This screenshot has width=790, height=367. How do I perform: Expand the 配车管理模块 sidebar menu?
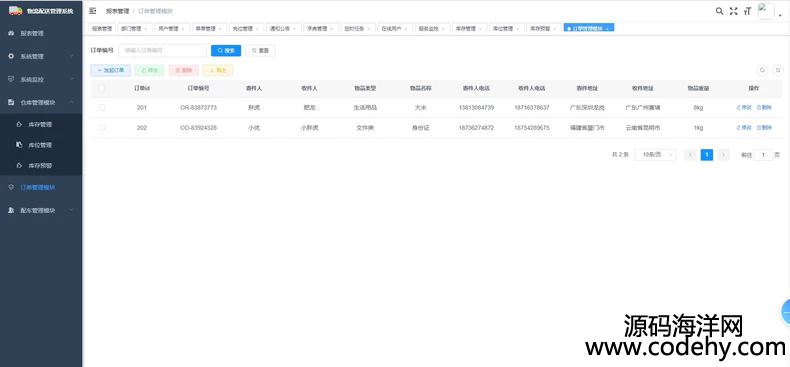72,210
